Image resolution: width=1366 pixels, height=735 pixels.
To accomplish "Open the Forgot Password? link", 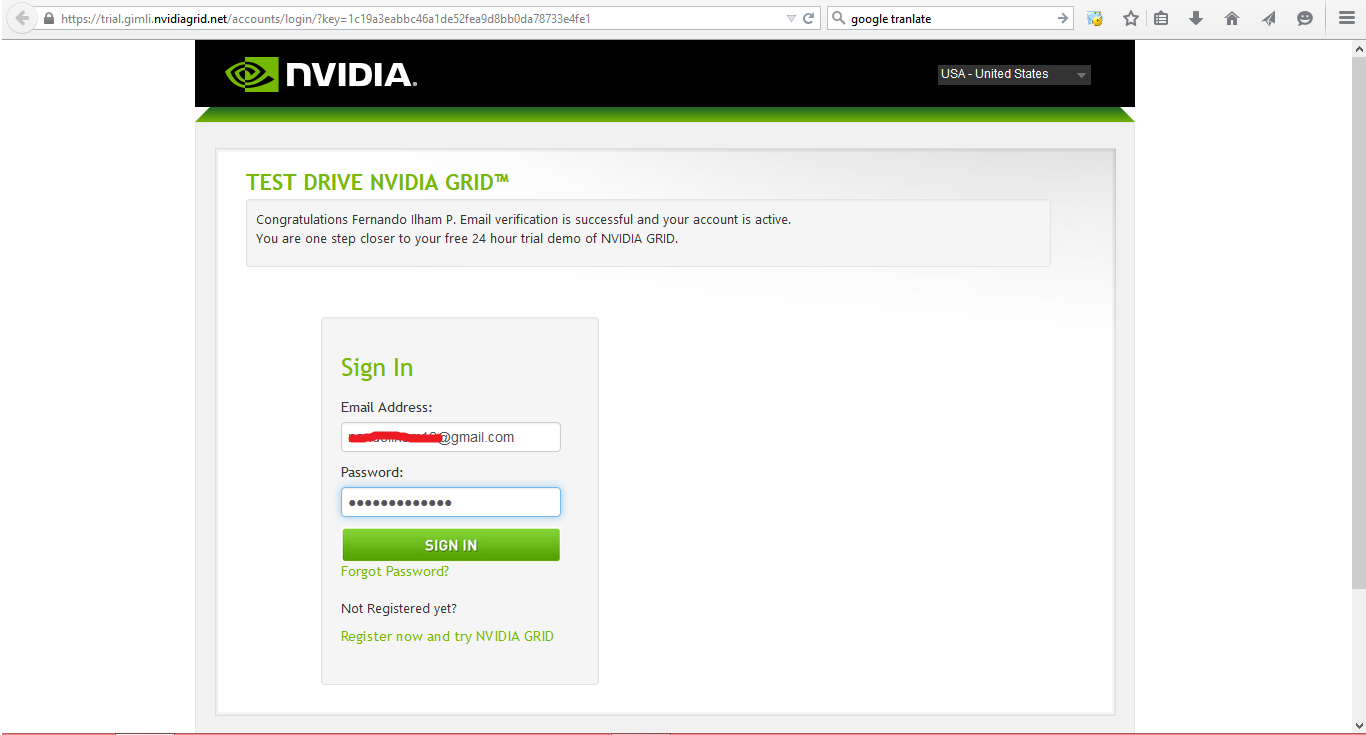I will point(395,571).
